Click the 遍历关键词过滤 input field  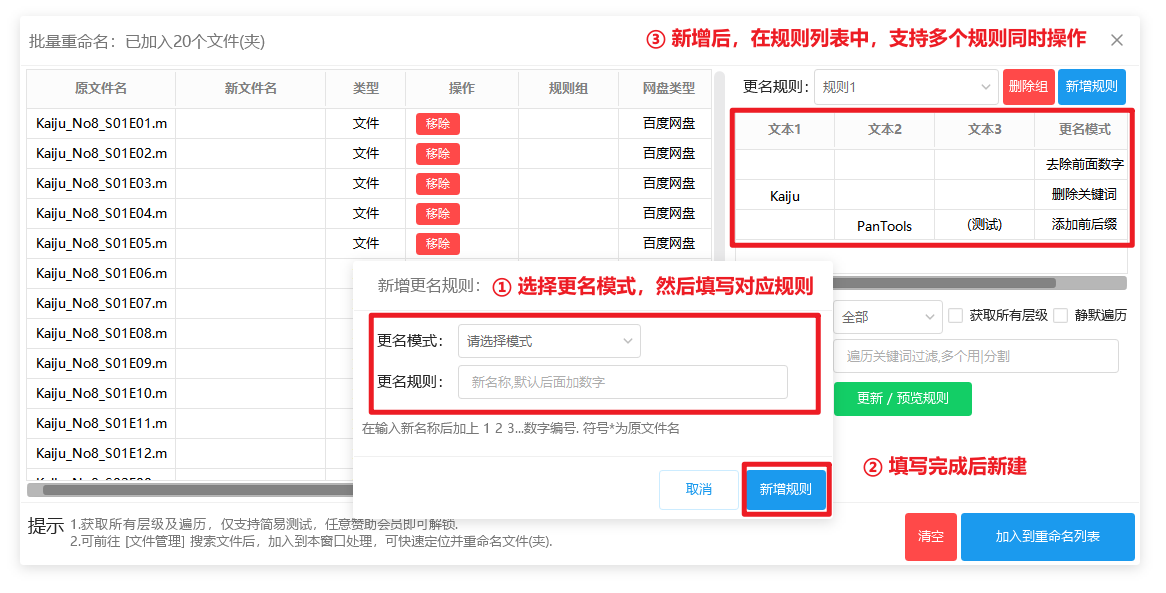click(975, 356)
